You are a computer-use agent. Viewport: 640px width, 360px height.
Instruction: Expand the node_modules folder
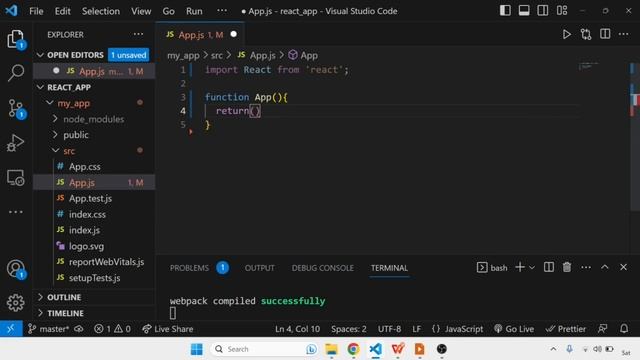tap(55, 119)
